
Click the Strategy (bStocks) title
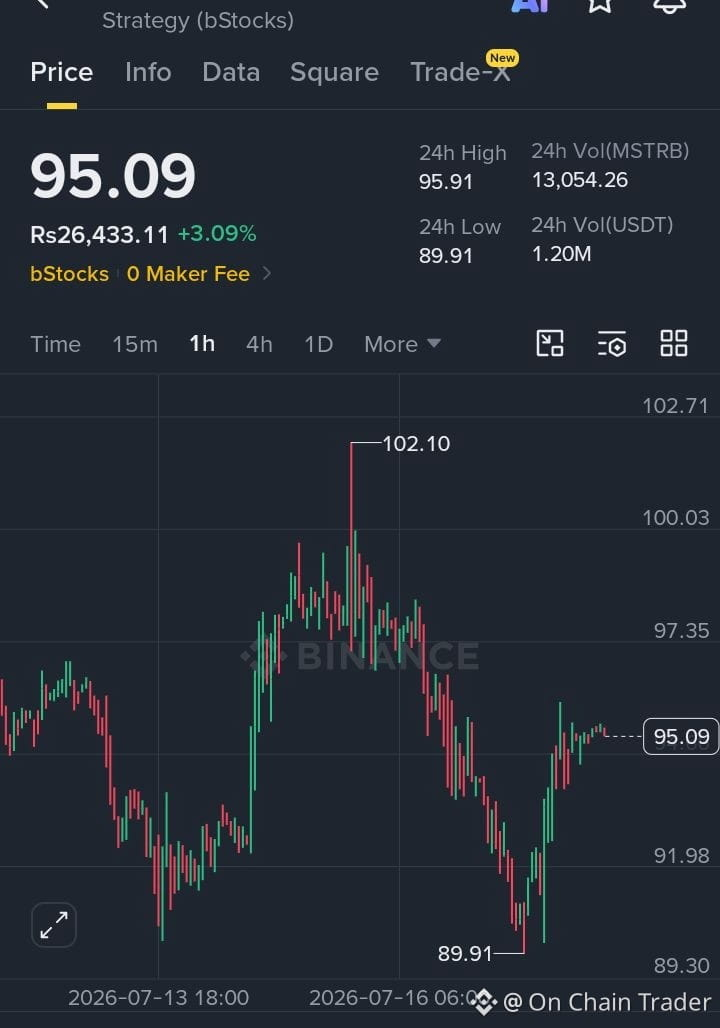point(198,20)
